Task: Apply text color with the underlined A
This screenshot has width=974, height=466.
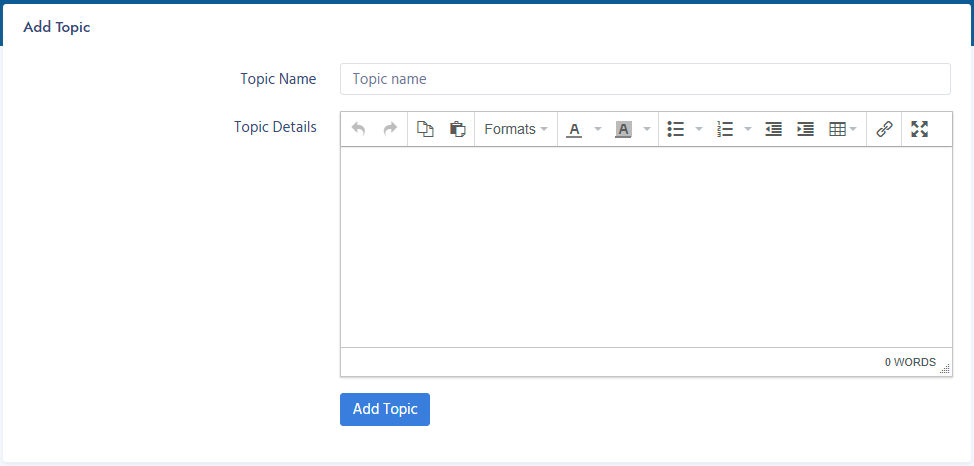Action: point(574,129)
